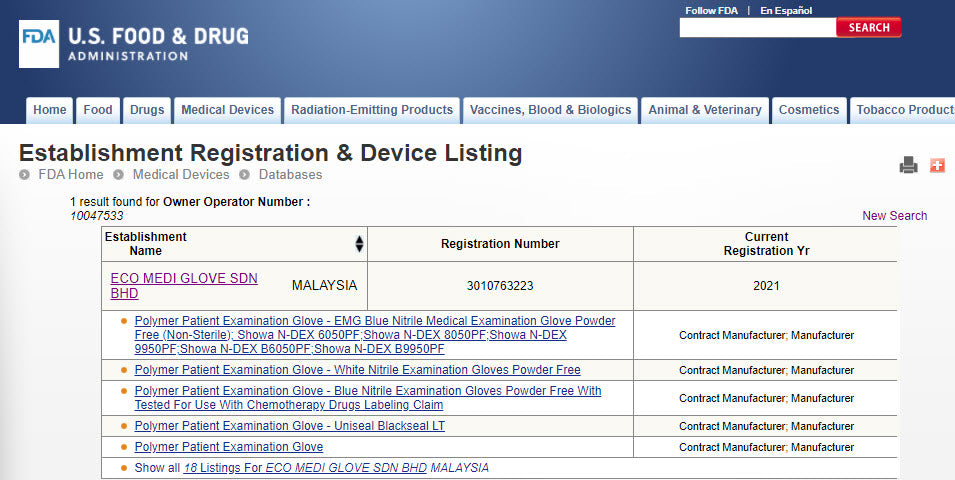Open the Follow FDA link
This screenshot has height=480, width=955.
point(711,11)
